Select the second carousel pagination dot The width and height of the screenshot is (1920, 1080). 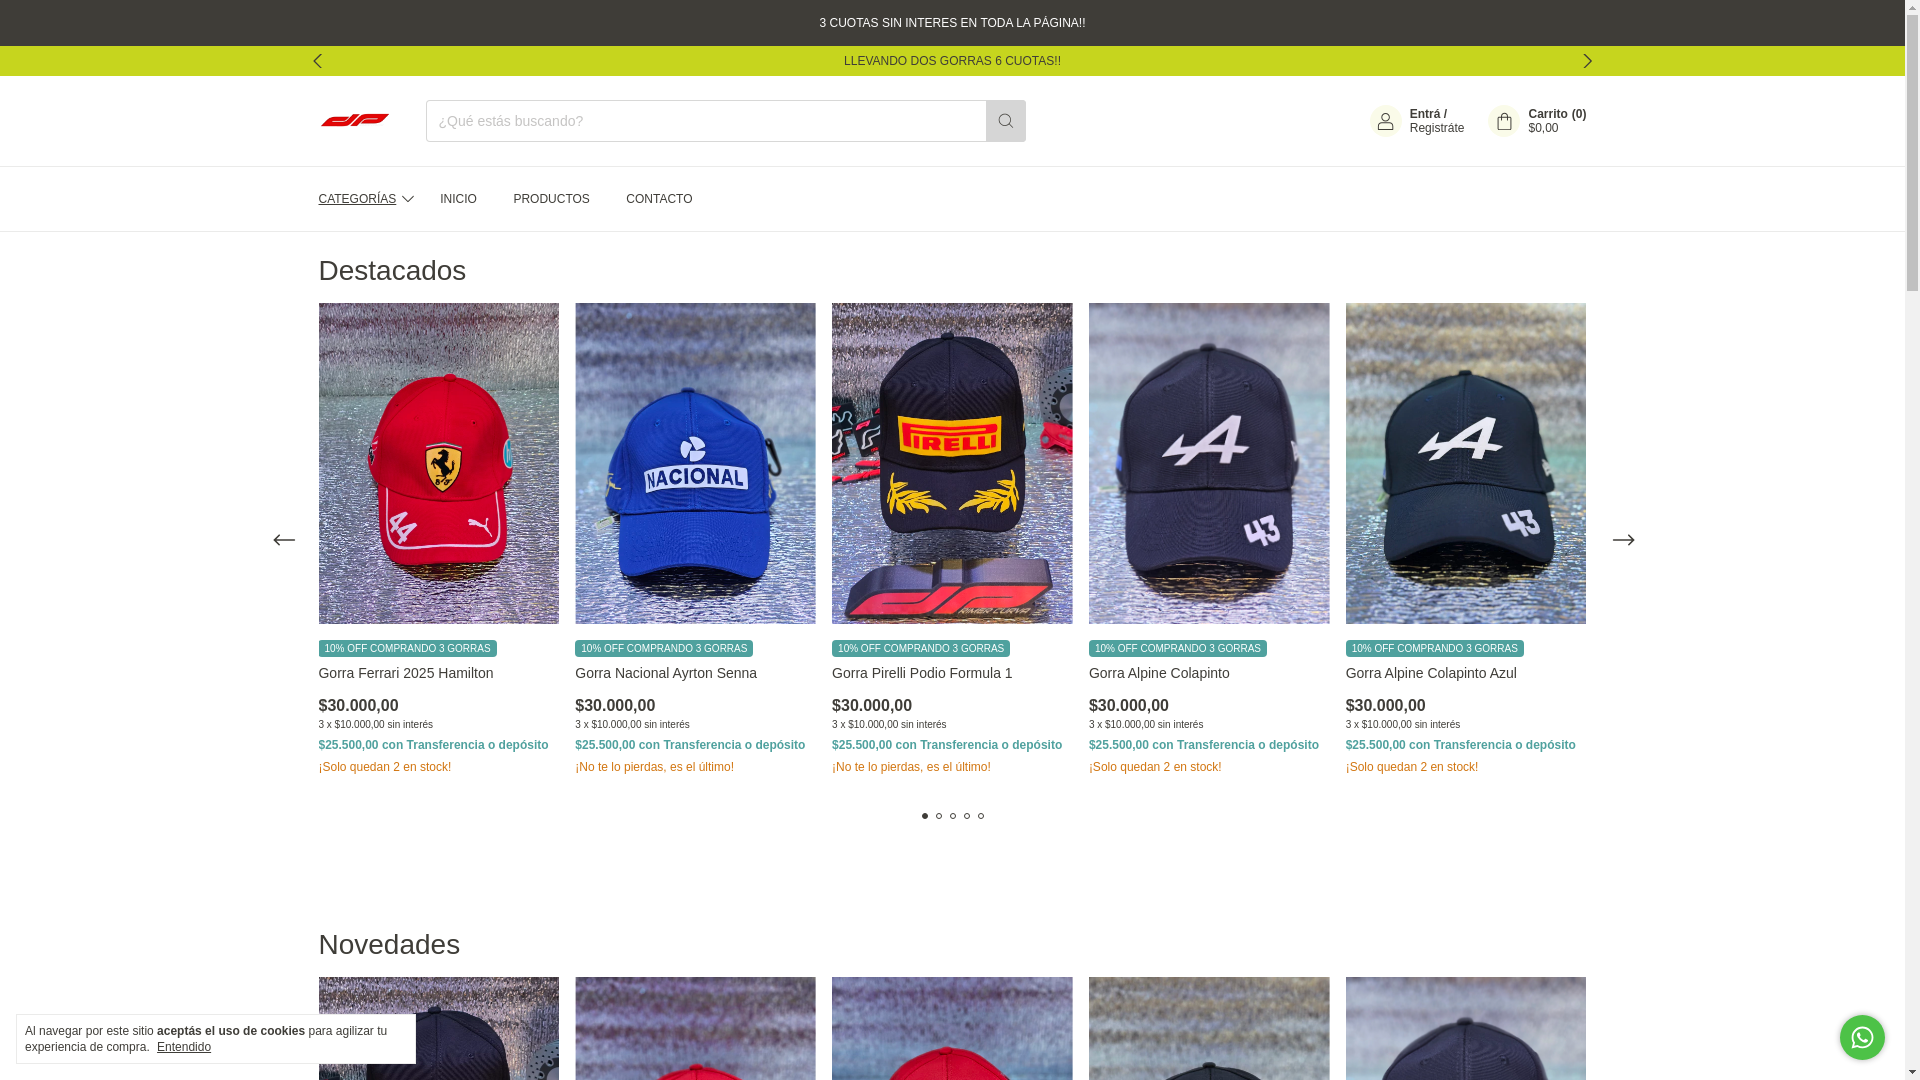[938, 816]
